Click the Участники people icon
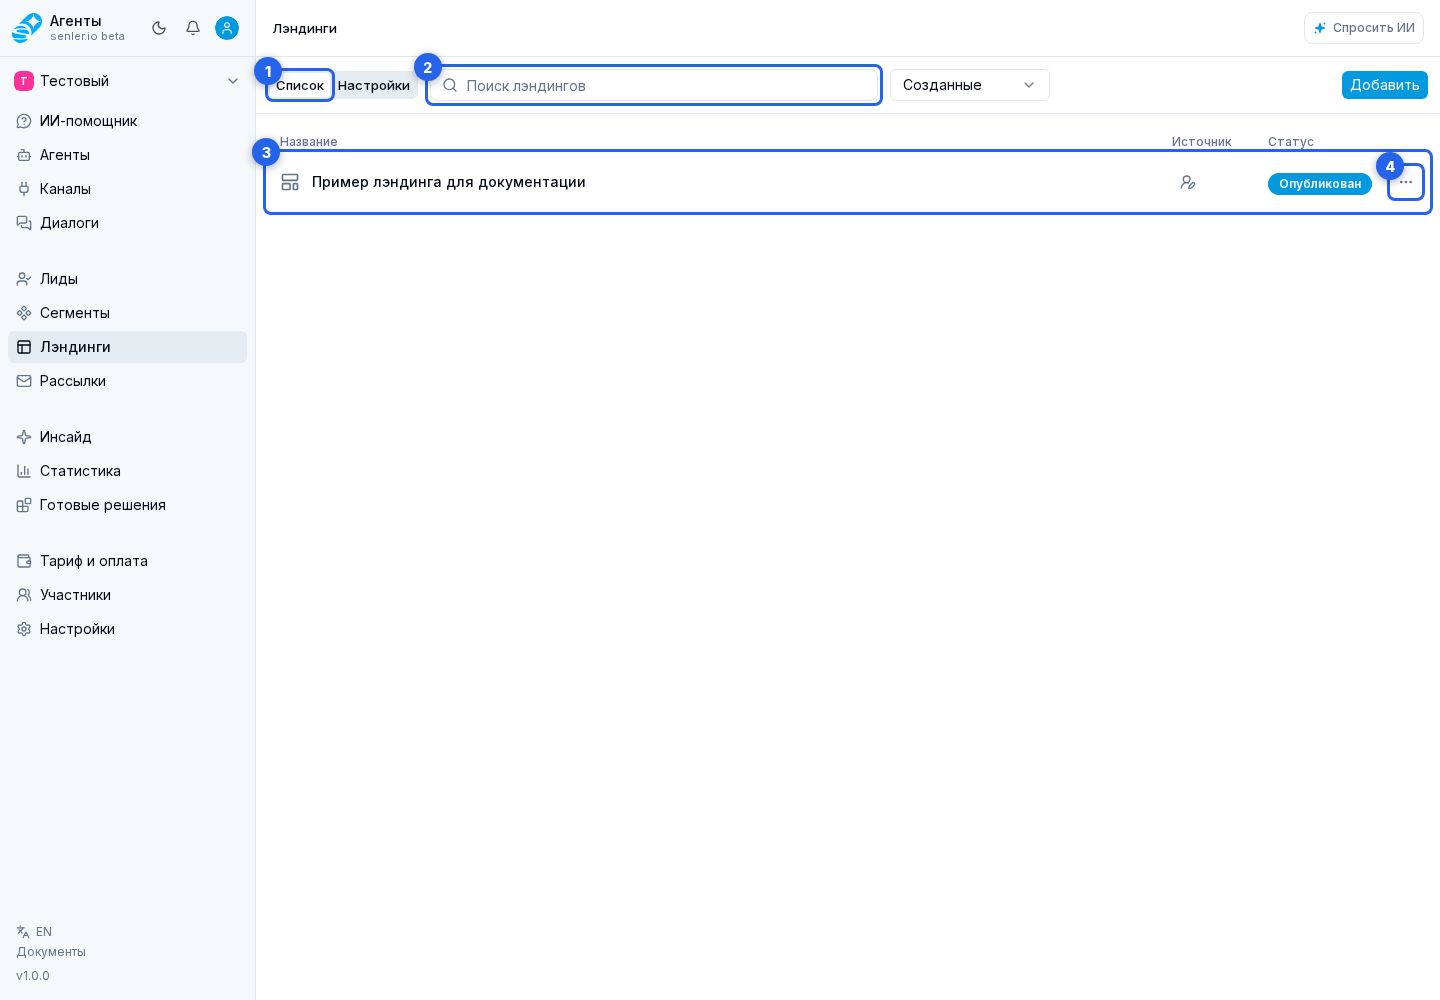The height and width of the screenshot is (1000, 1440). click(24, 595)
